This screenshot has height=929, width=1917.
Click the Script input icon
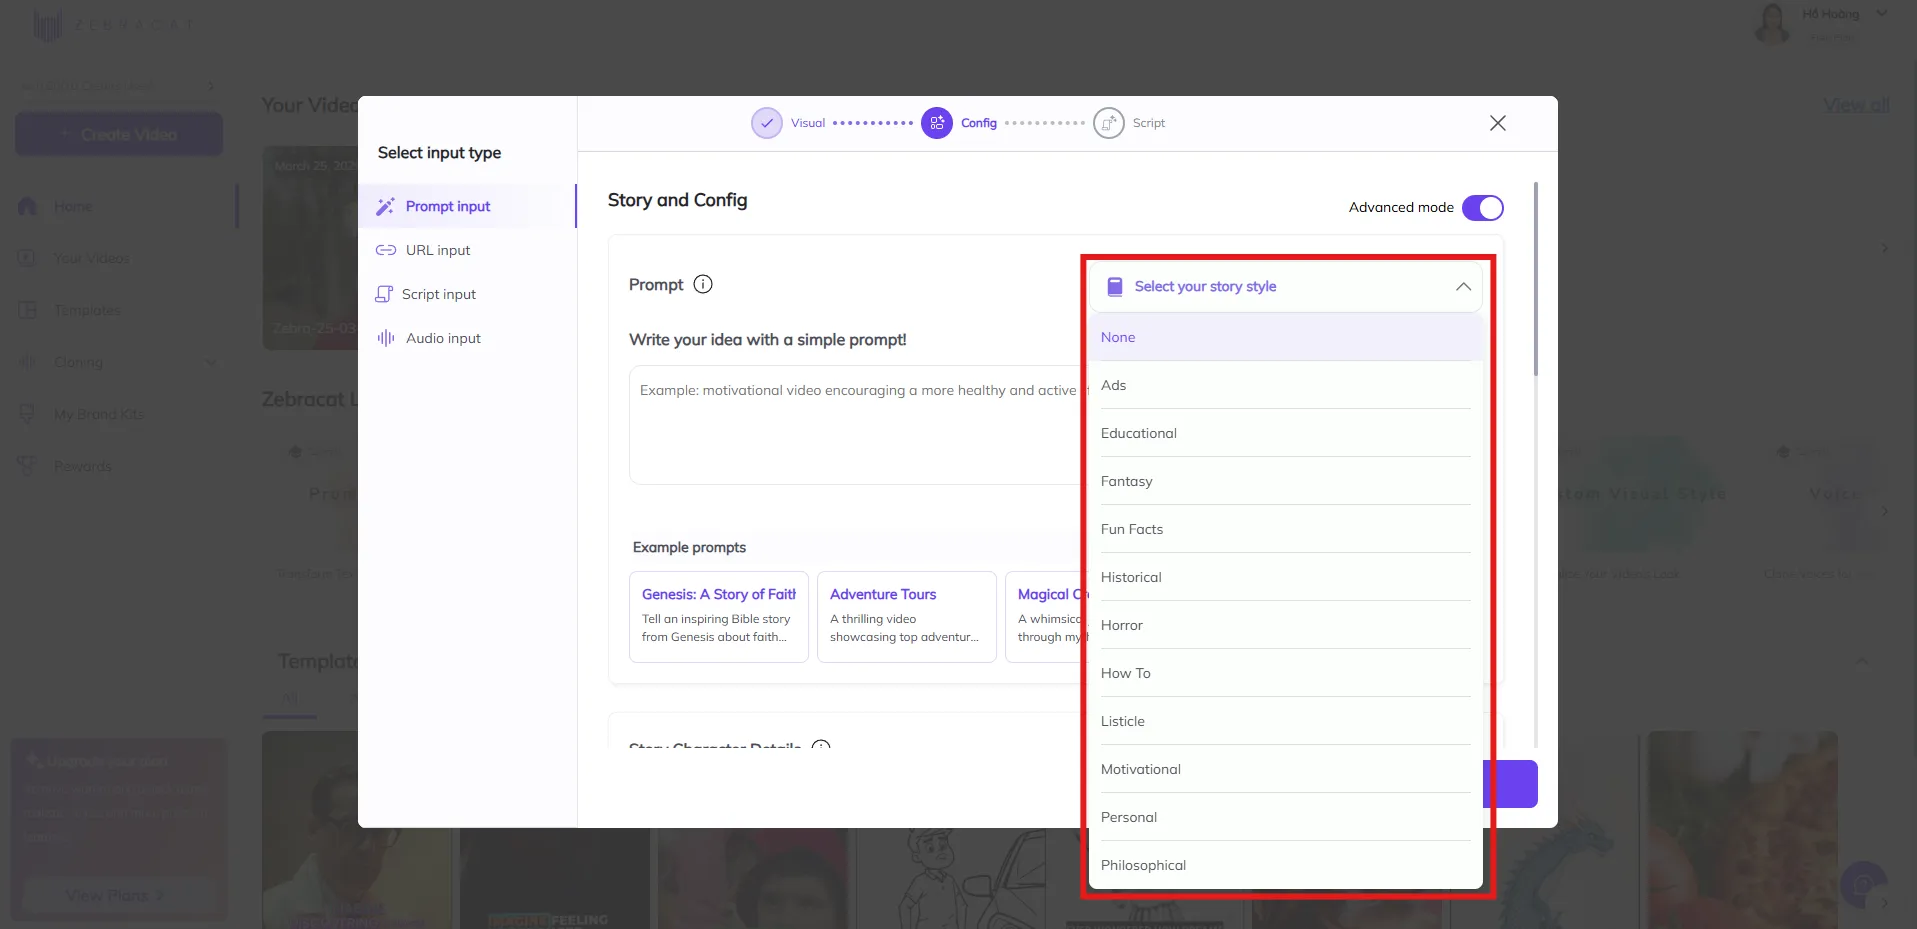click(x=384, y=294)
